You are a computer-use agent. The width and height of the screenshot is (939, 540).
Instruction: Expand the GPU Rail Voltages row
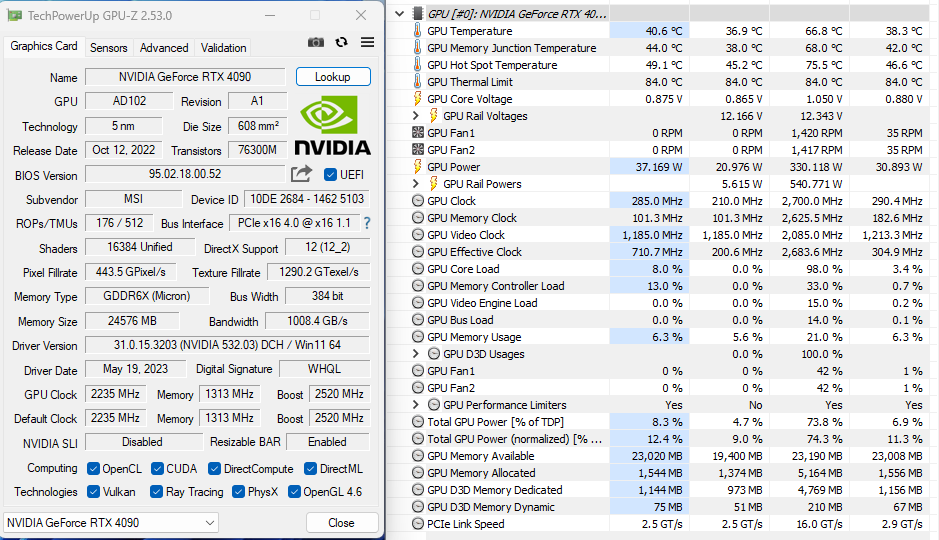[x=417, y=116]
